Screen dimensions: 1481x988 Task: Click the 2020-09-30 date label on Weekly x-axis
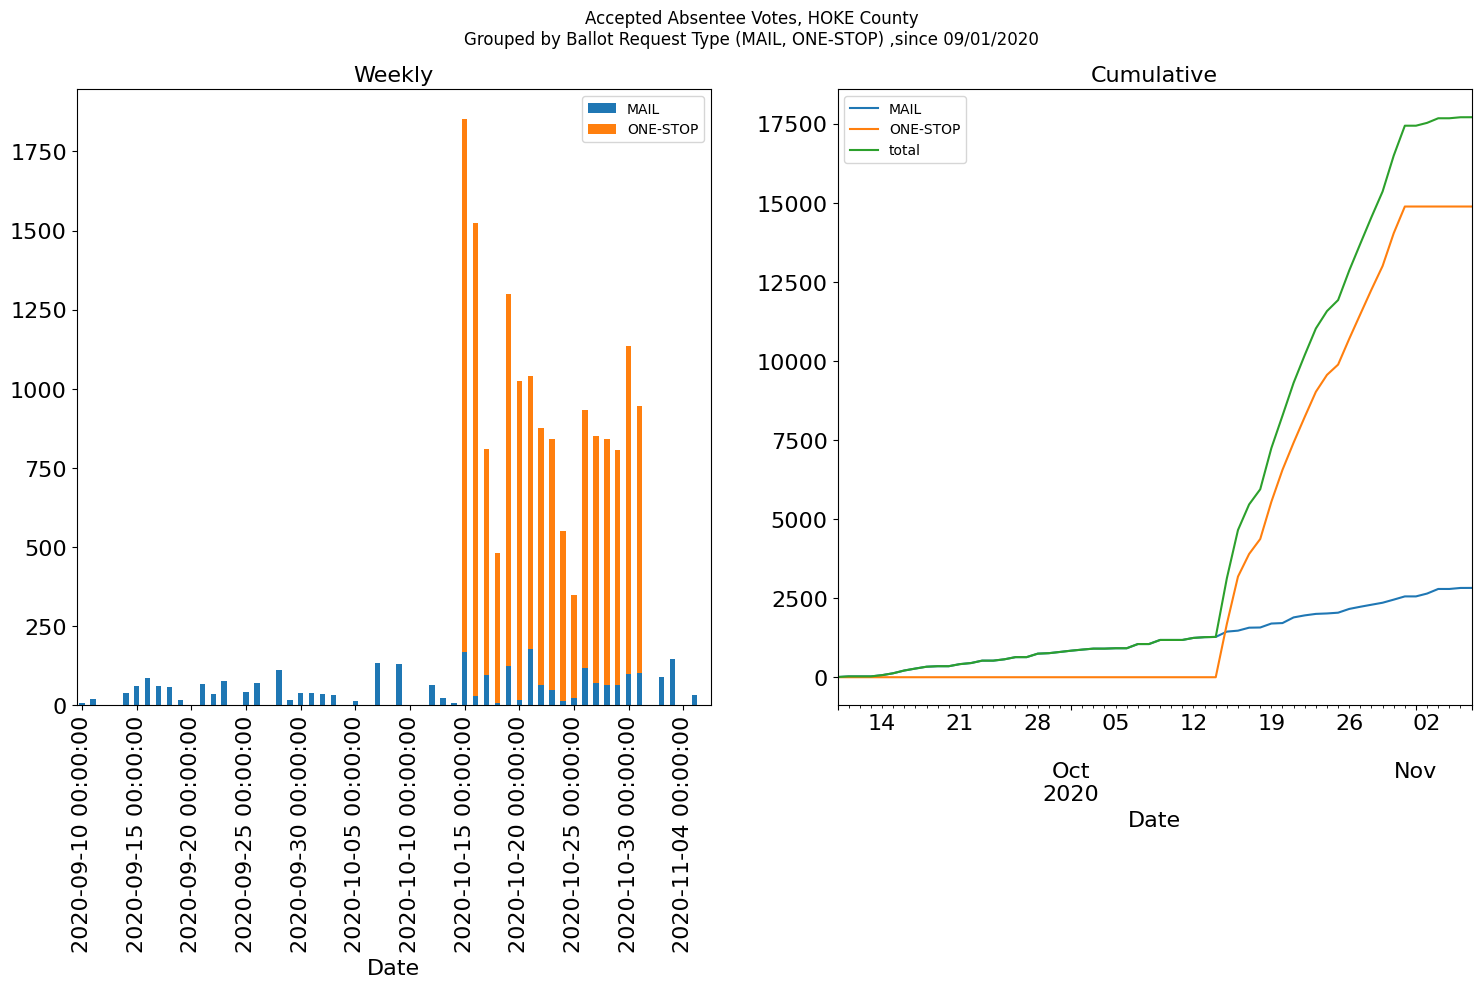click(x=299, y=834)
